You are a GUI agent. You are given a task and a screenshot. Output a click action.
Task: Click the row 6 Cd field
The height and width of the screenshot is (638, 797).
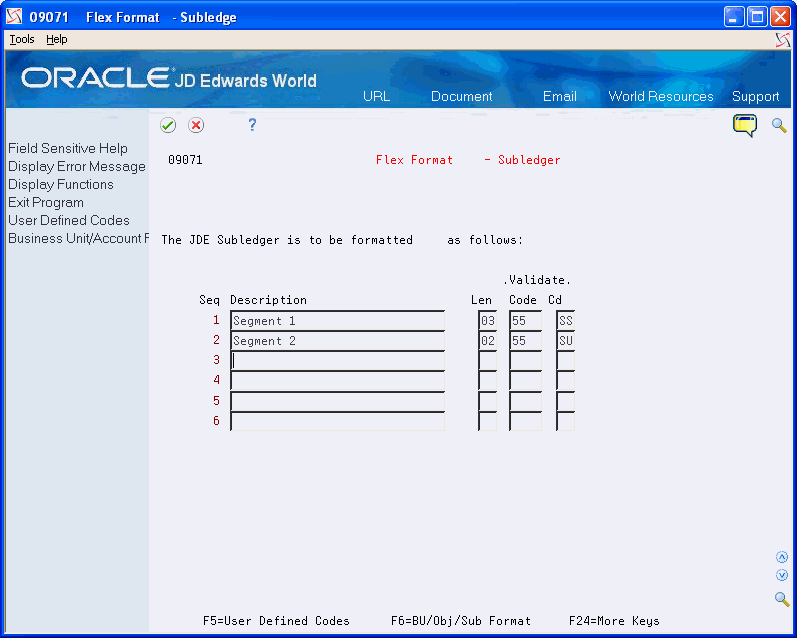tap(565, 421)
